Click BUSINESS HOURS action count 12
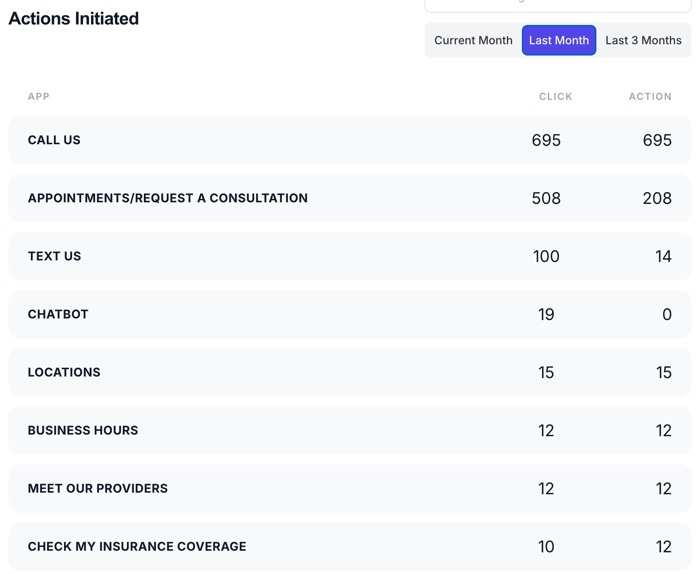This screenshot has height=574, width=700. (663, 430)
